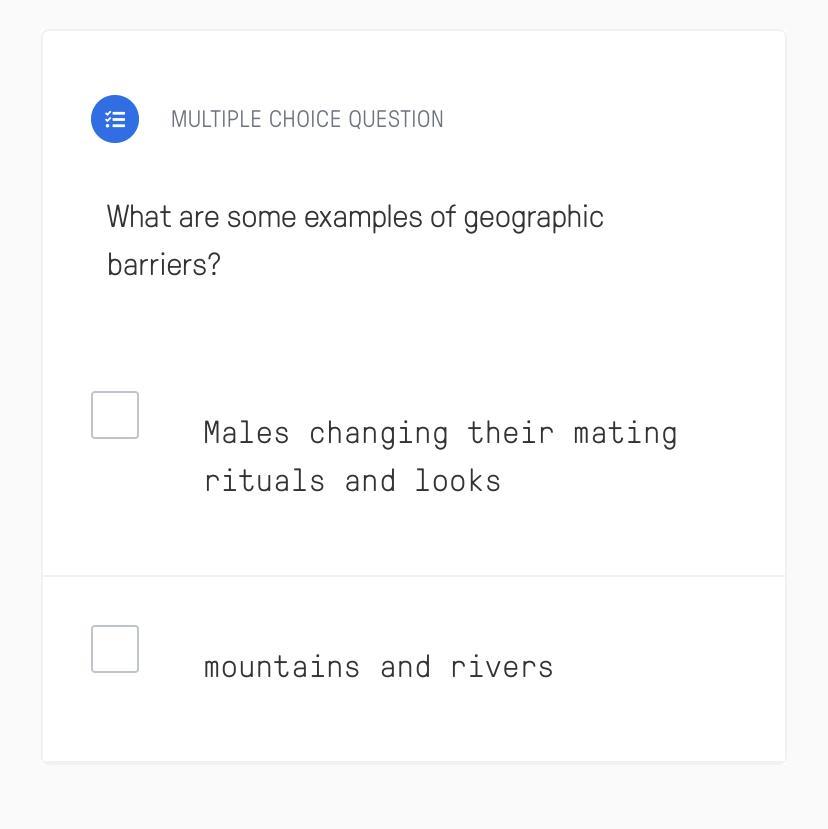Screen dimensions: 828x829
Task: Click the word 'mountains' in second answer
Action: click(281, 667)
